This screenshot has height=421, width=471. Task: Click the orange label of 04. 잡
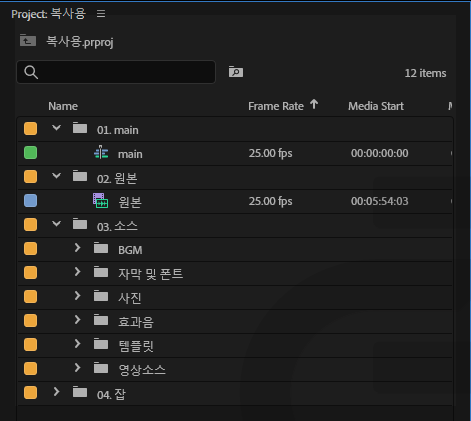pyautogui.click(x=30, y=393)
